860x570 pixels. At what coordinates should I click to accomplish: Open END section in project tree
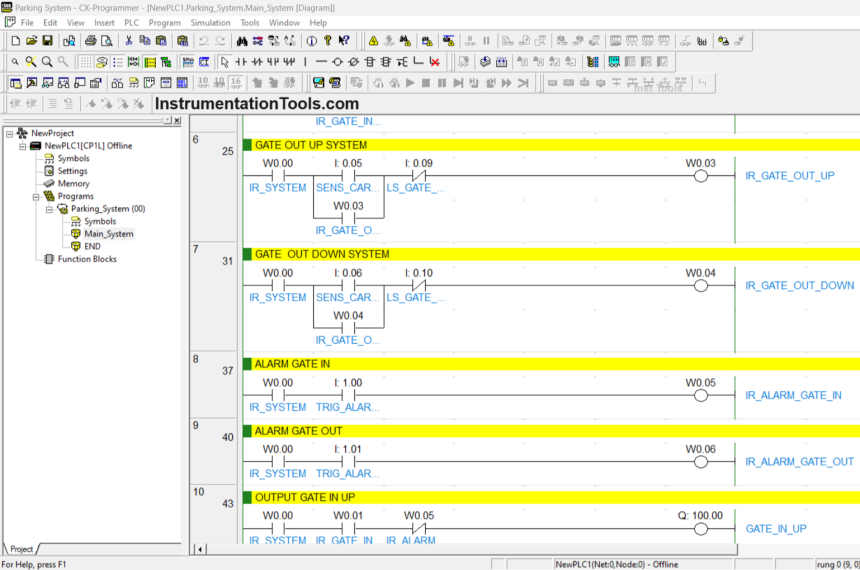pyautogui.click(x=92, y=246)
